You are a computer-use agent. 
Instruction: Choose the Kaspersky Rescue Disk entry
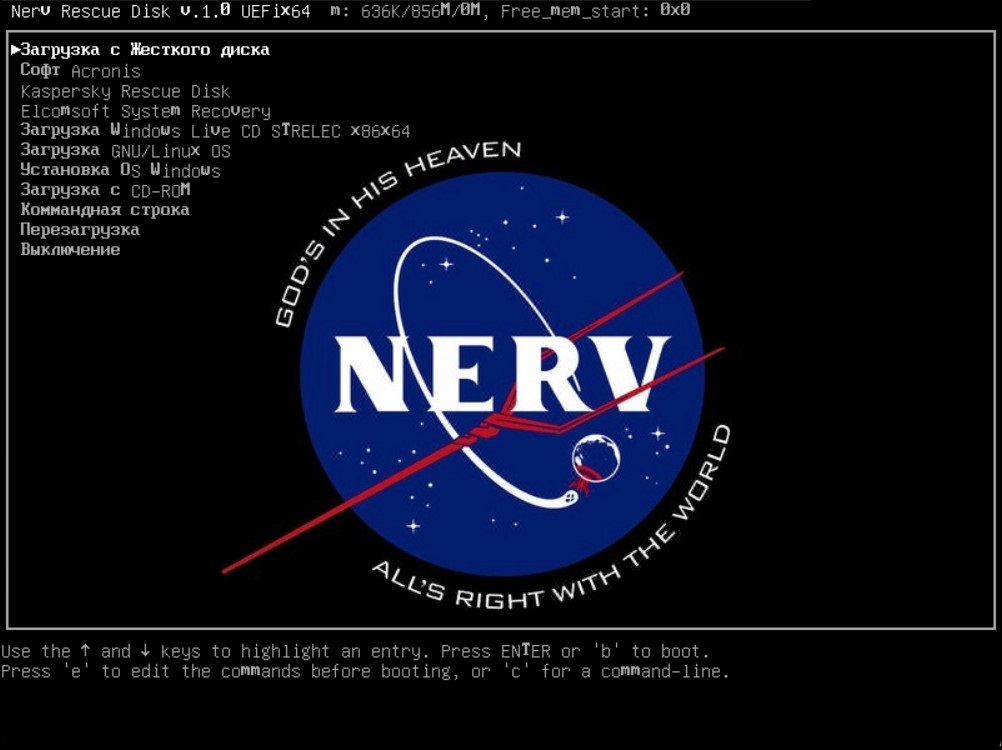[125, 91]
